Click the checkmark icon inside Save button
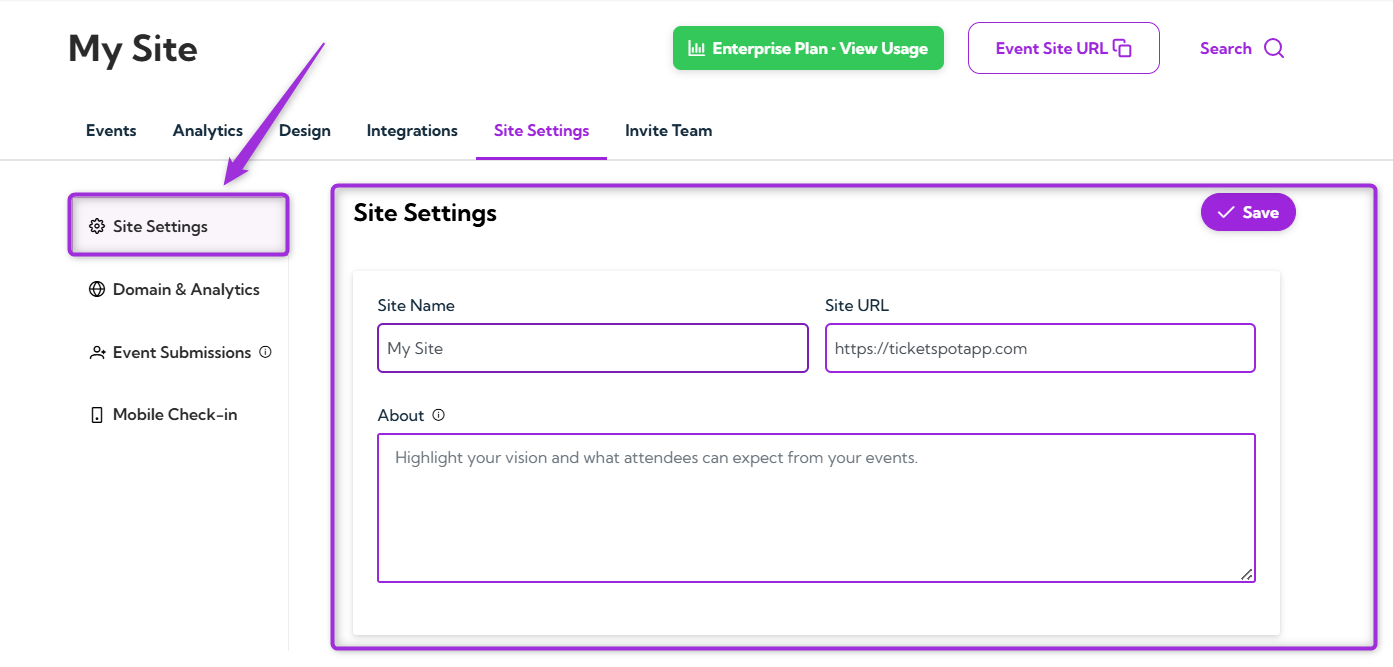The image size is (1393, 667). click(x=1226, y=212)
